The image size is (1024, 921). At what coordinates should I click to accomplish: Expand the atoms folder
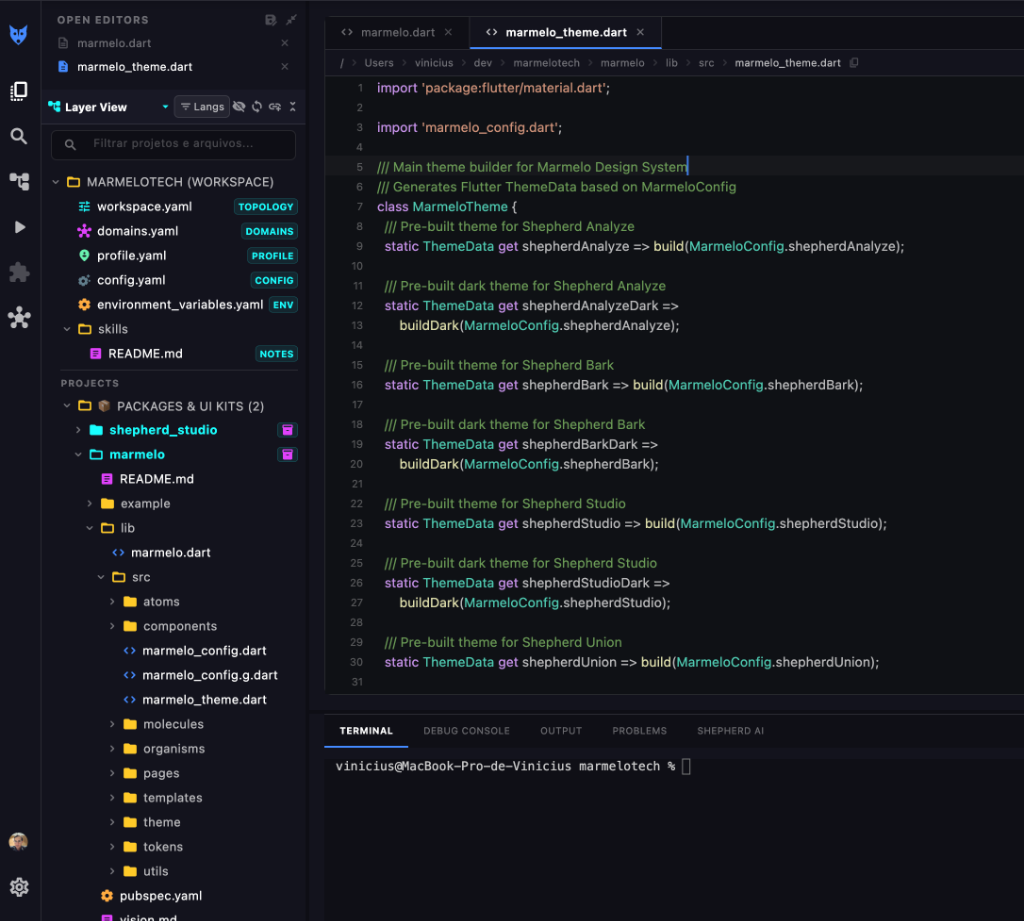pyautogui.click(x=112, y=602)
